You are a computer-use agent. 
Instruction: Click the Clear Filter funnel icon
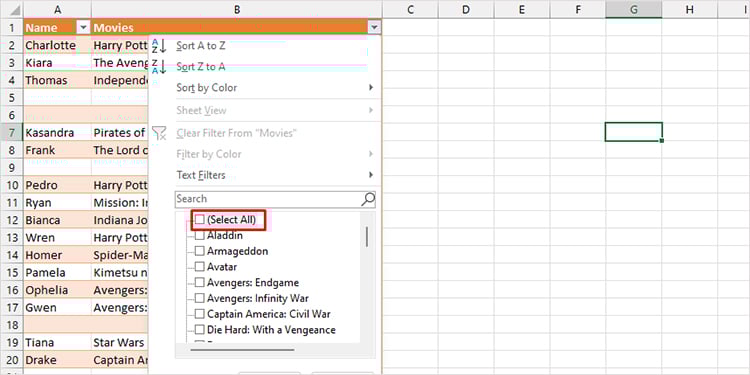pos(158,132)
